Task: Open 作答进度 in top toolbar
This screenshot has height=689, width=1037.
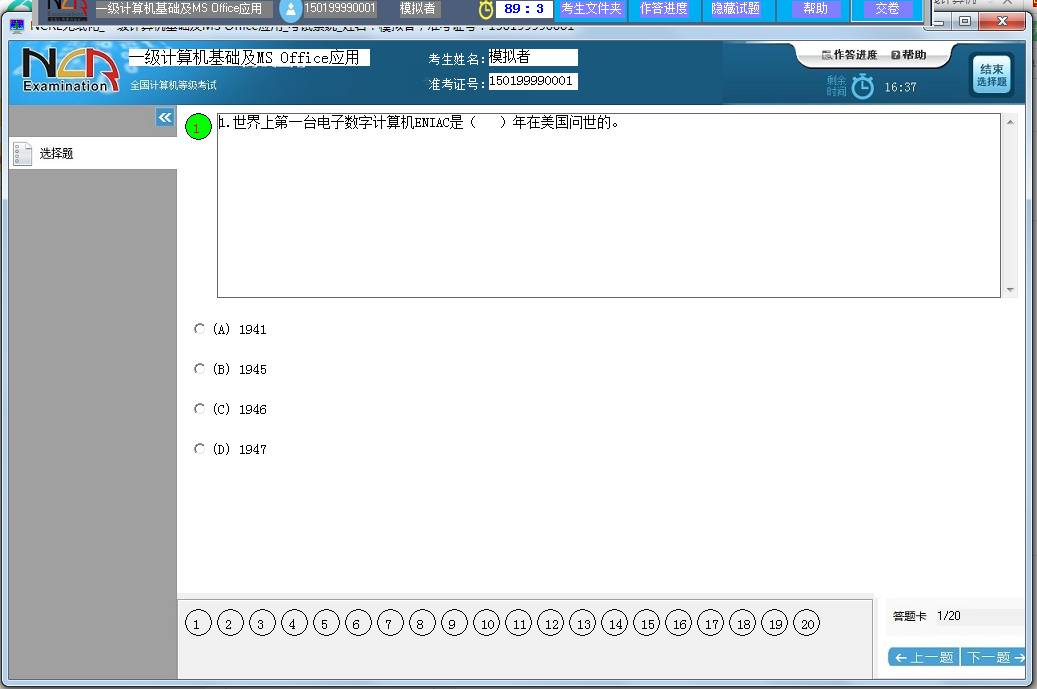Action: point(663,9)
